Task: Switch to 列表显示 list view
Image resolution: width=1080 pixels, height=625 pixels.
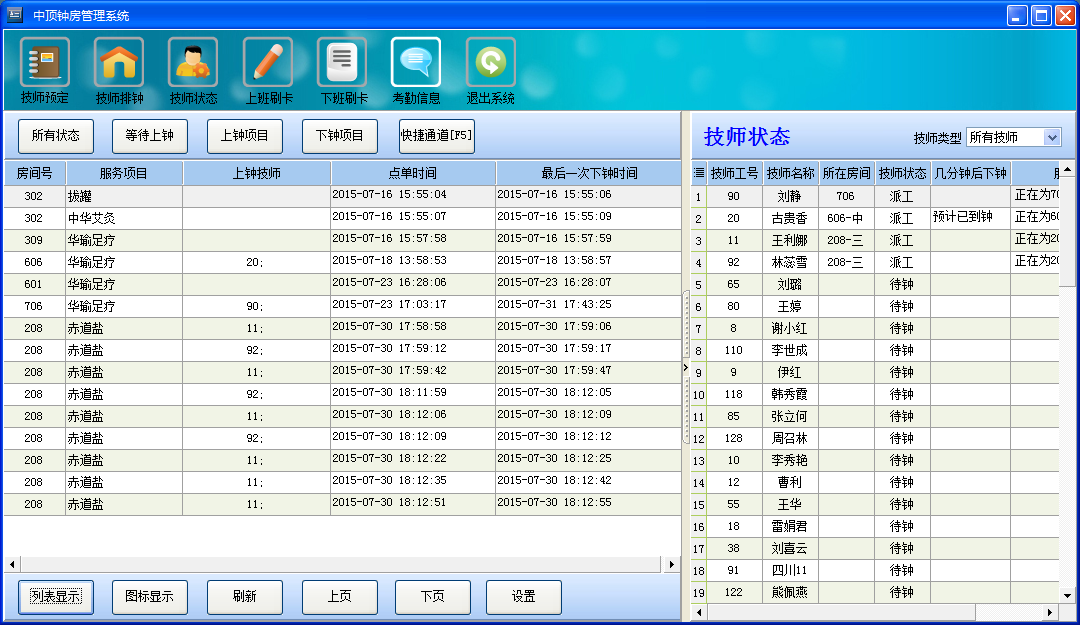Action: (x=56, y=597)
